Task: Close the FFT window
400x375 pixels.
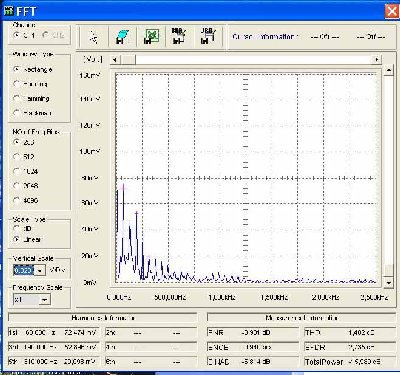Action: click(x=392, y=11)
